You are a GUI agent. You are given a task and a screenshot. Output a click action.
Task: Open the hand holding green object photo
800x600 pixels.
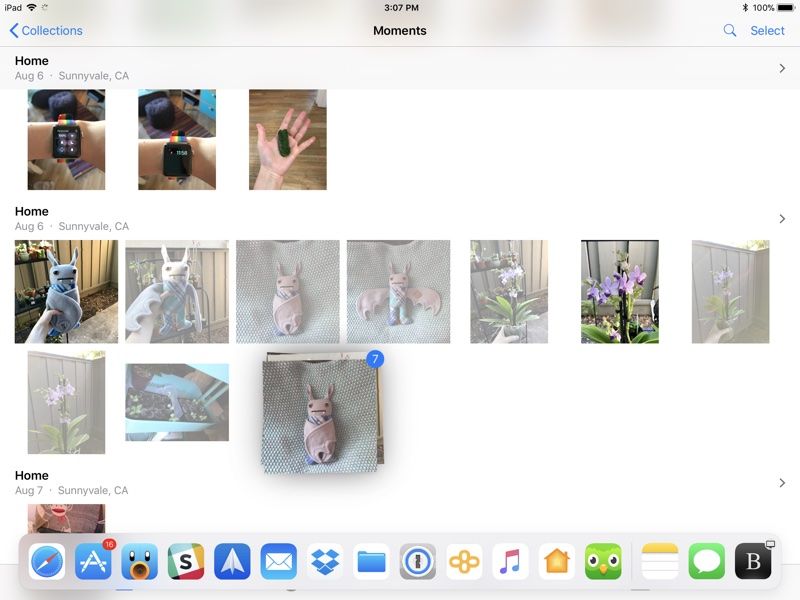click(x=287, y=140)
